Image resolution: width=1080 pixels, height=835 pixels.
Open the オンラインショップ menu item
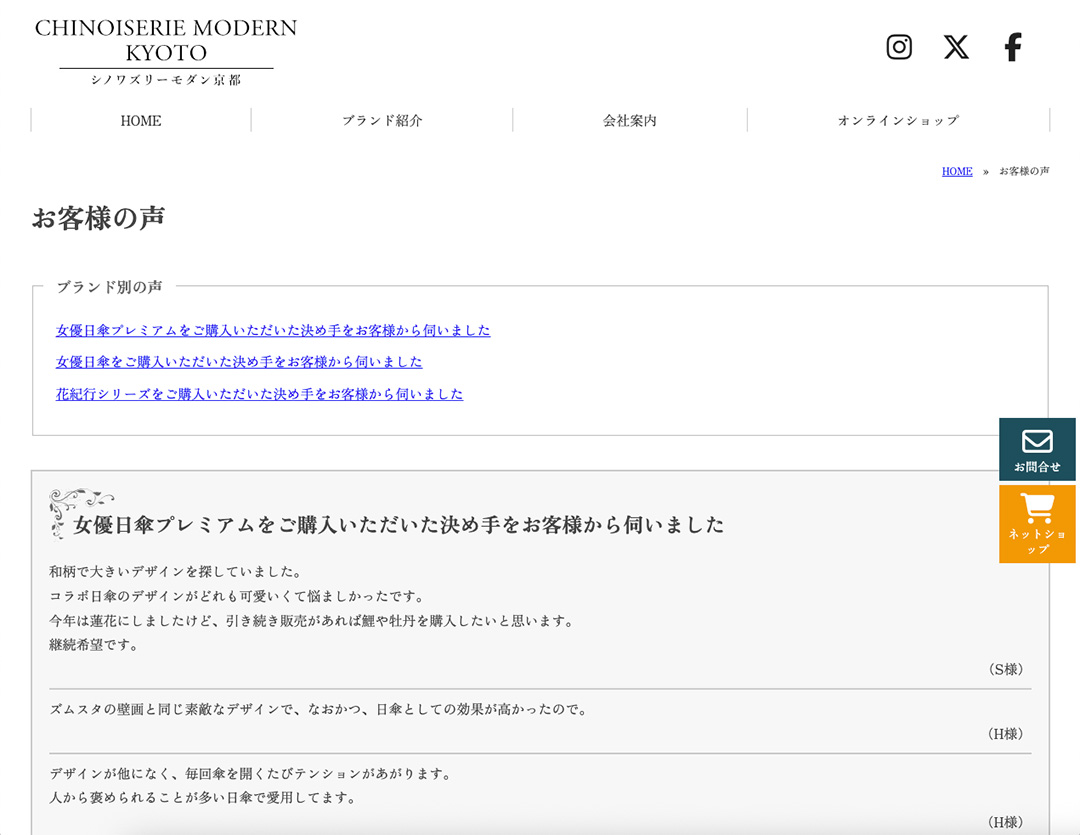pos(898,121)
